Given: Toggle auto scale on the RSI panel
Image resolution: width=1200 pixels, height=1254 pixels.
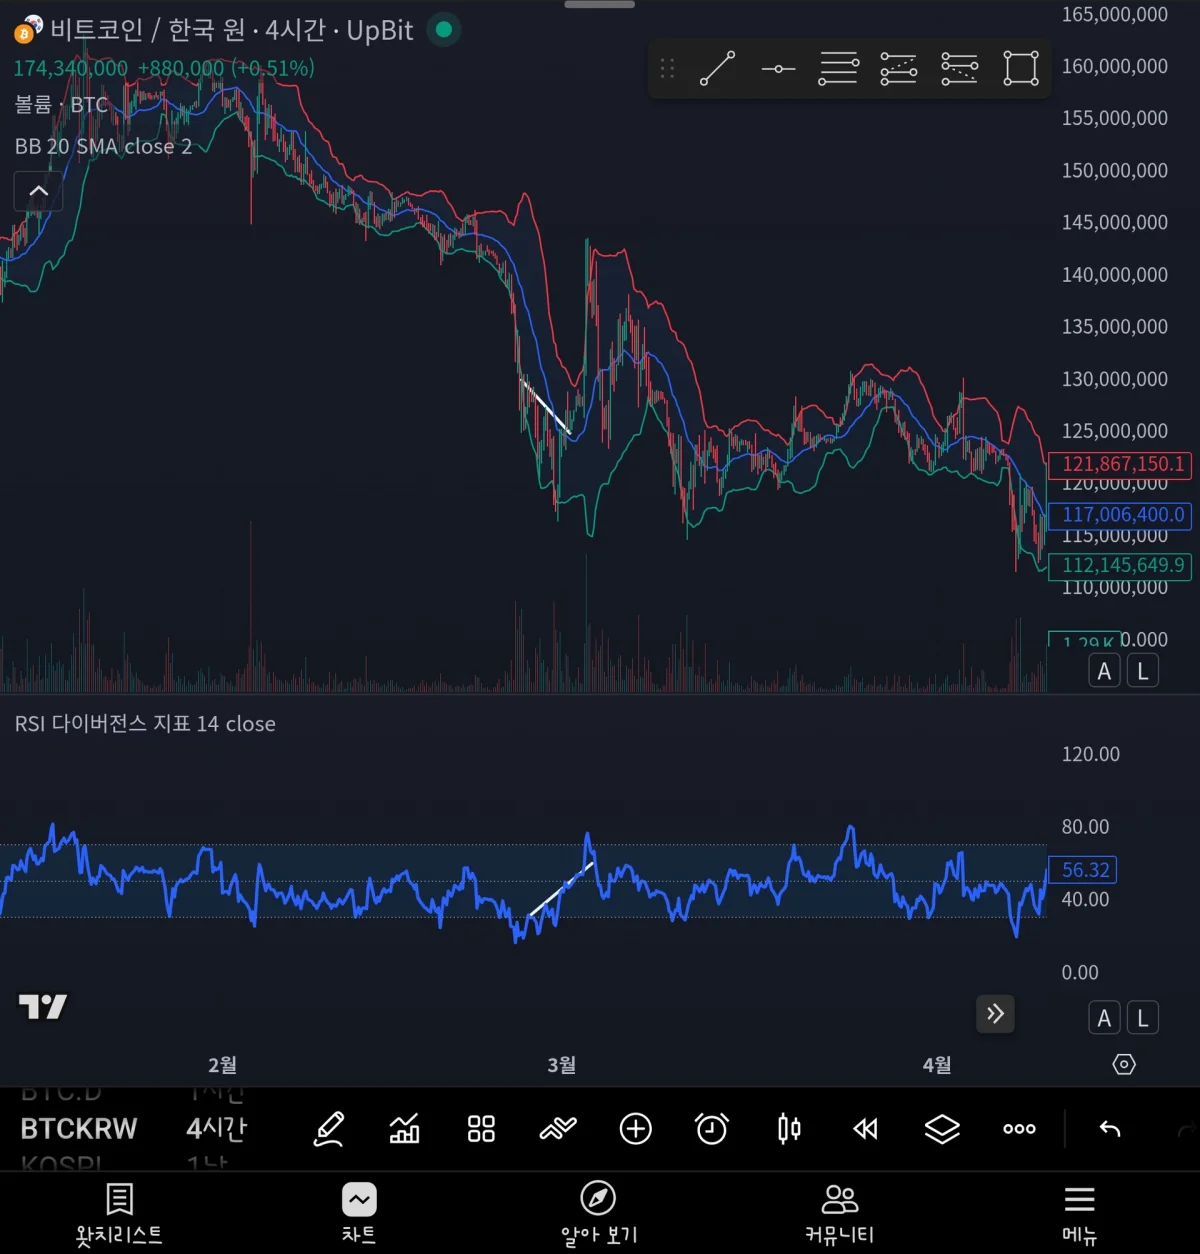Looking at the screenshot, I should click(x=1104, y=1017).
